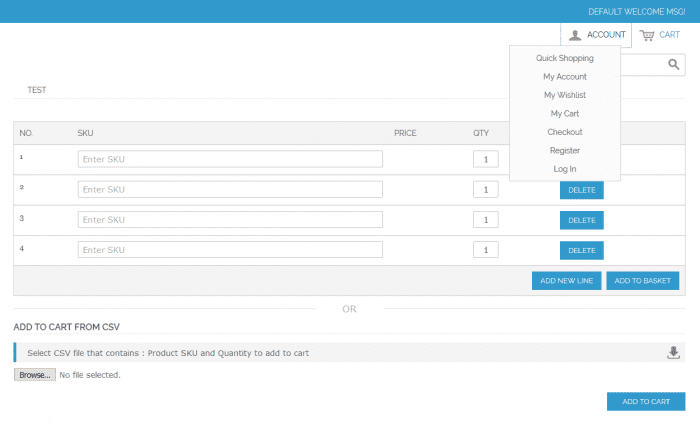Go to My Wishlist
700x422 pixels.
coord(565,95)
